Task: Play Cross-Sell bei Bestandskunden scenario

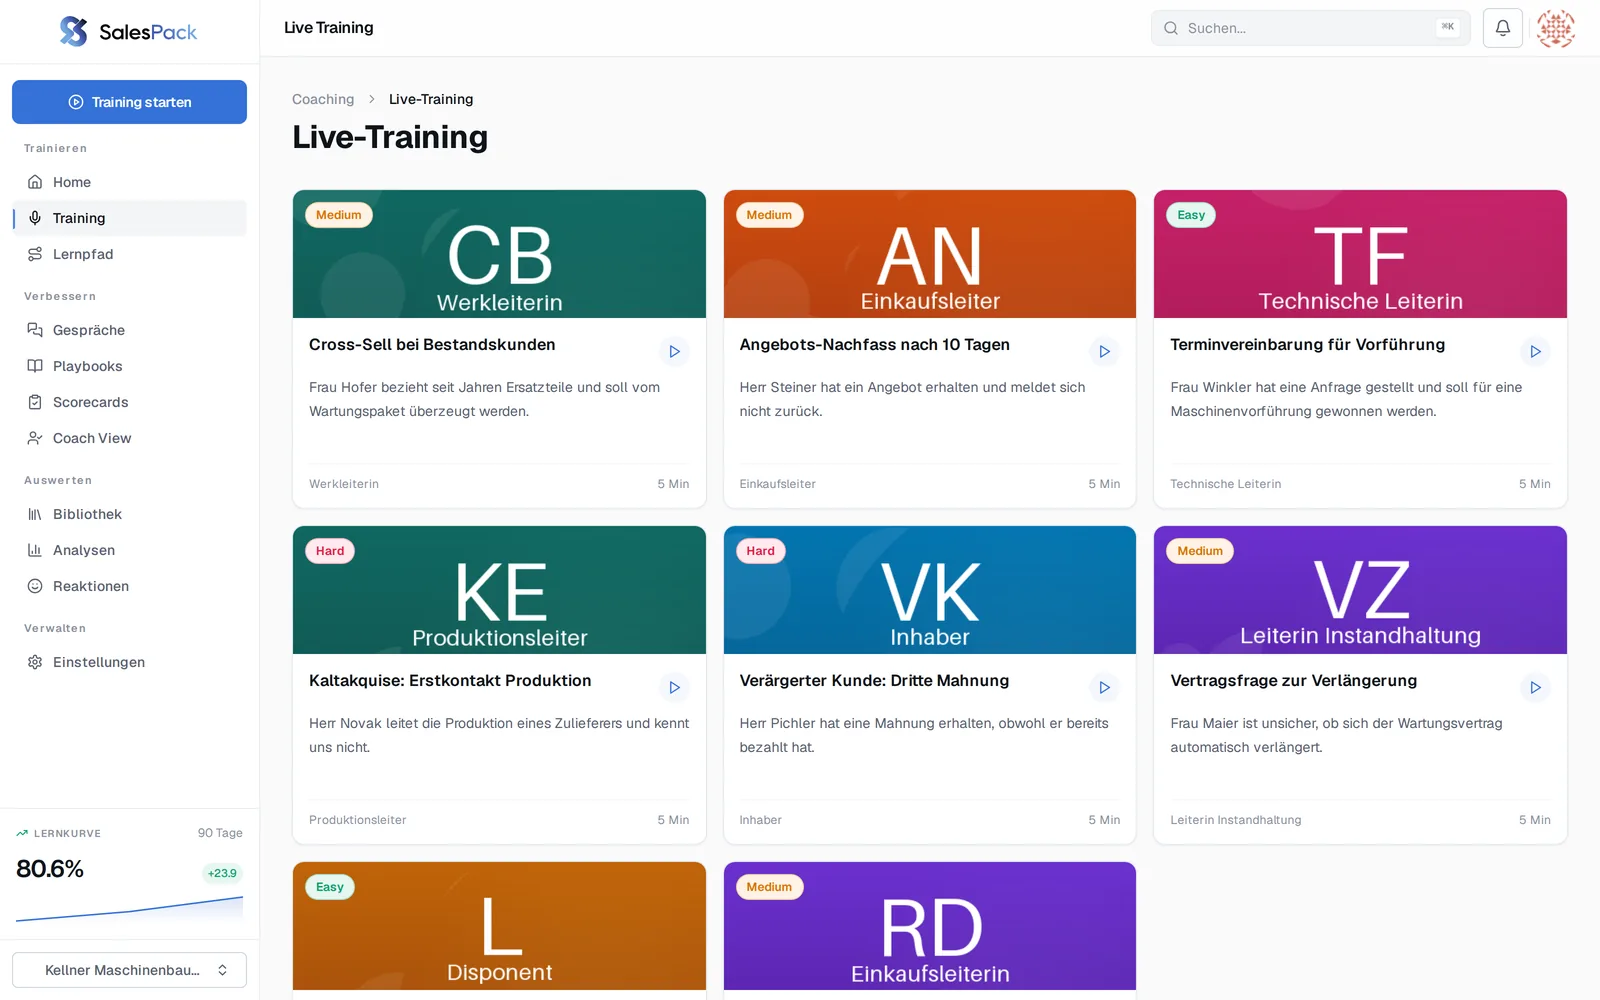Action: (674, 351)
